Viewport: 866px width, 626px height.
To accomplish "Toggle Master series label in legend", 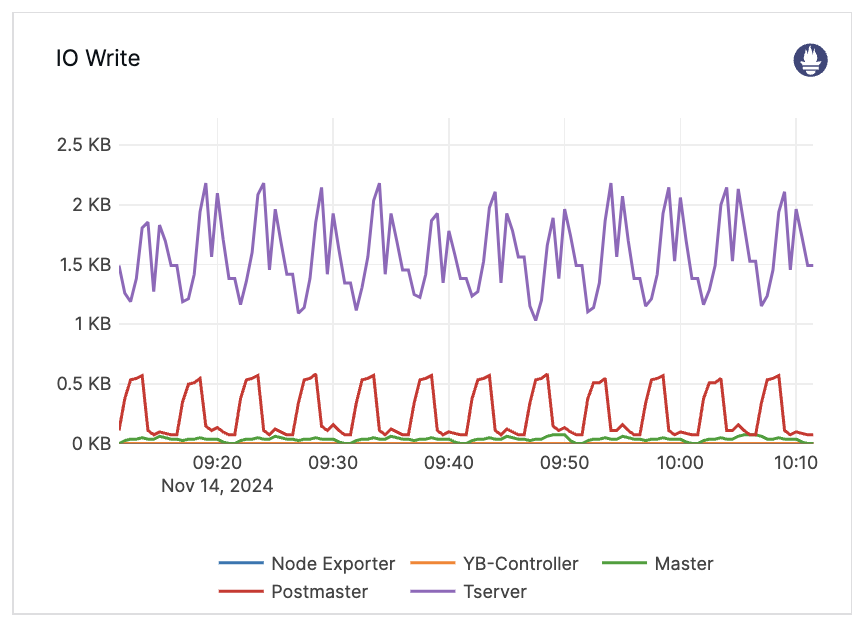I will click(x=684, y=564).
